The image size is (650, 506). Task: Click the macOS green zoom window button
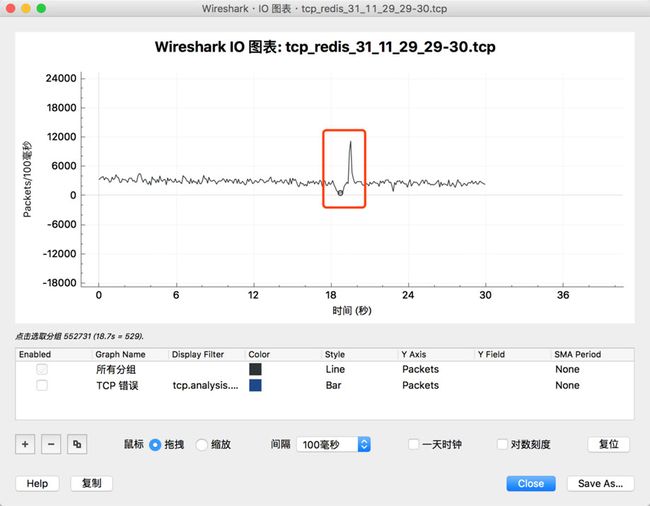pos(41,8)
